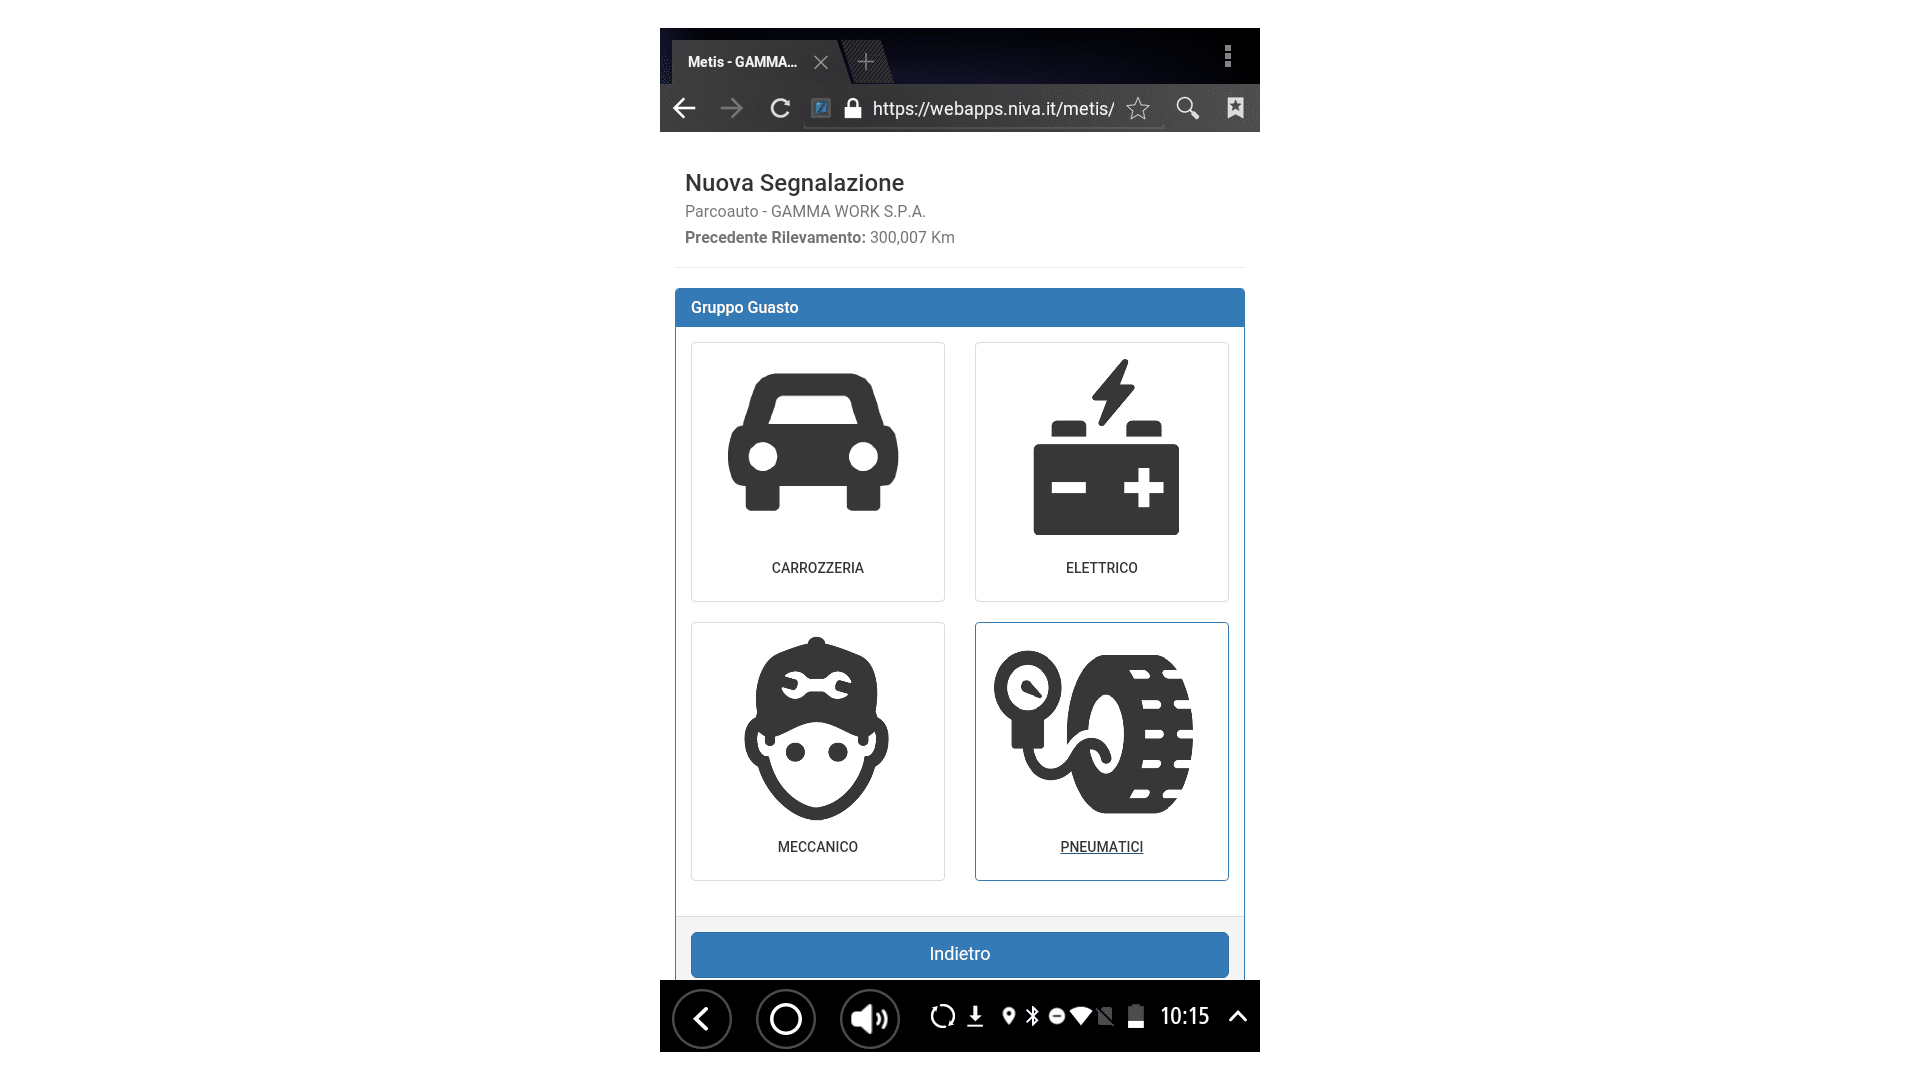1920x1080 pixels.
Task: Close the Metis - GAMMA tab
Action: coord(821,62)
